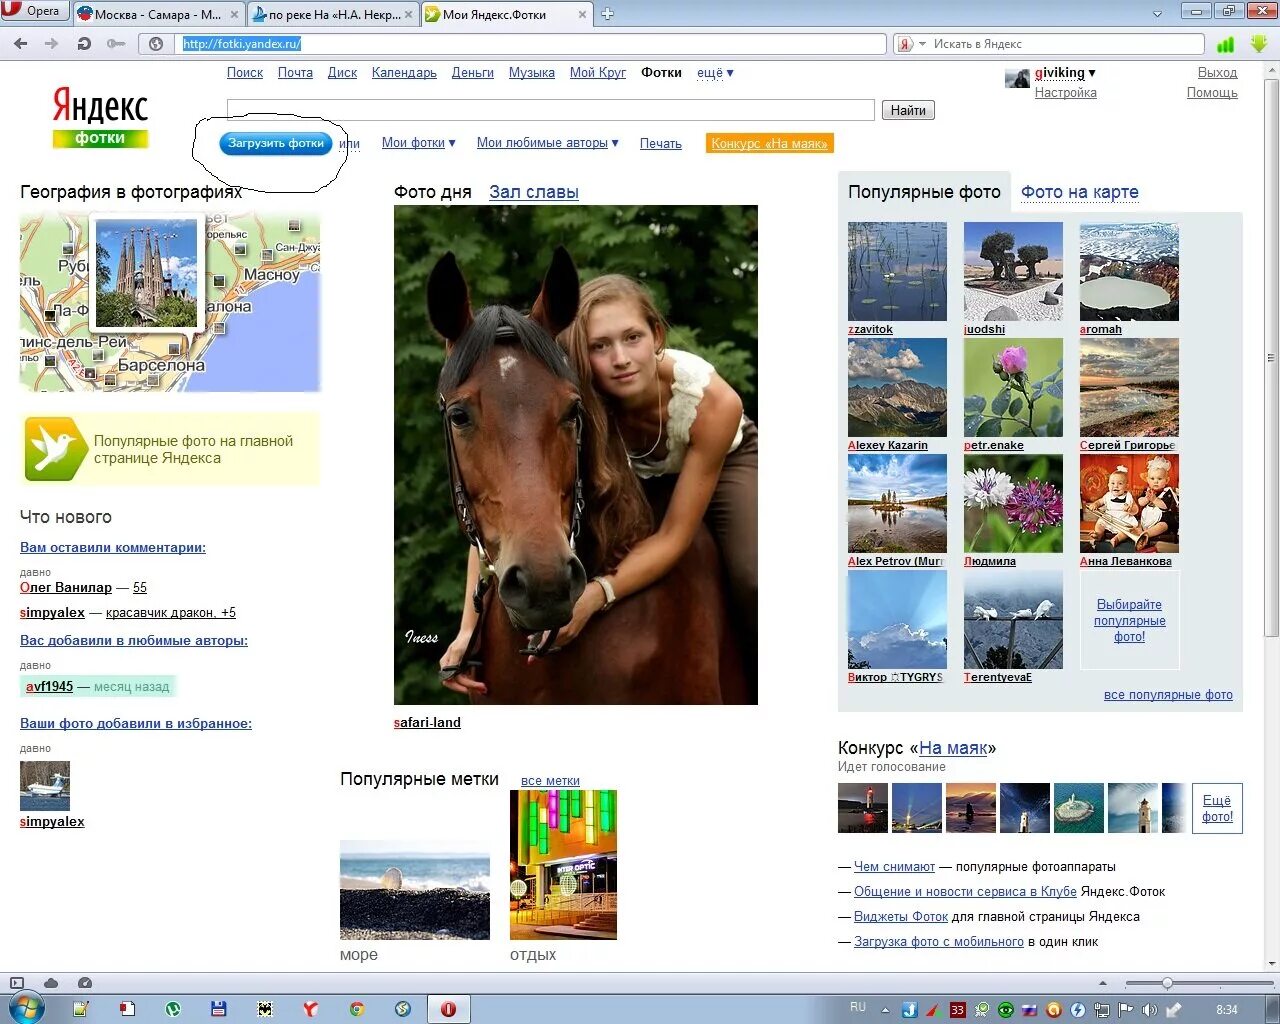1280x1024 pixels.
Task: Open the zoom menu arrow in status bar
Action: coord(1103,983)
